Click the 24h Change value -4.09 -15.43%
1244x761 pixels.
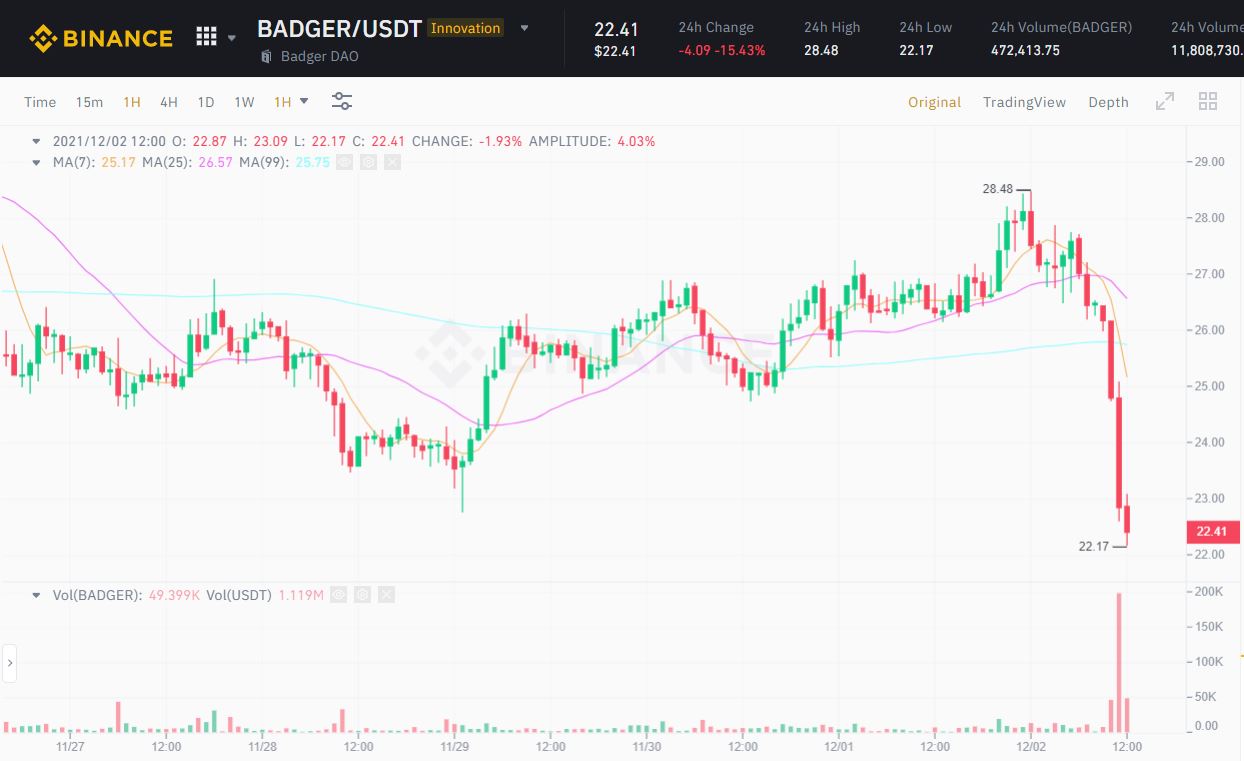pyautogui.click(x=721, y=50)
